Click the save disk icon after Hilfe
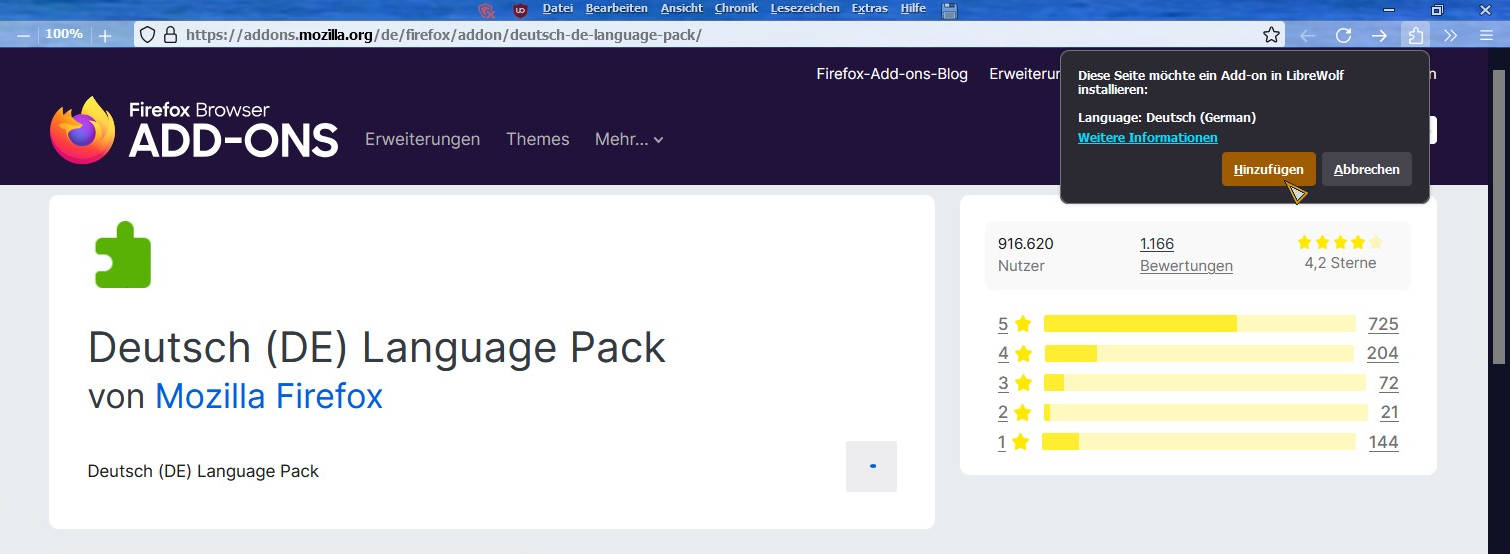The image size is (1510, 554). (949, 10)
